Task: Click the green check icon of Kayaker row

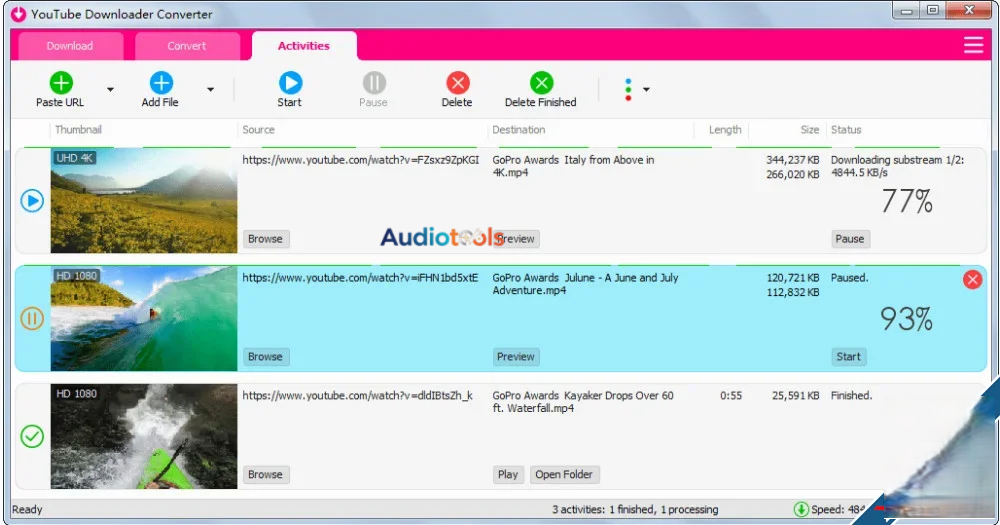Action: (x=32, y=436)
